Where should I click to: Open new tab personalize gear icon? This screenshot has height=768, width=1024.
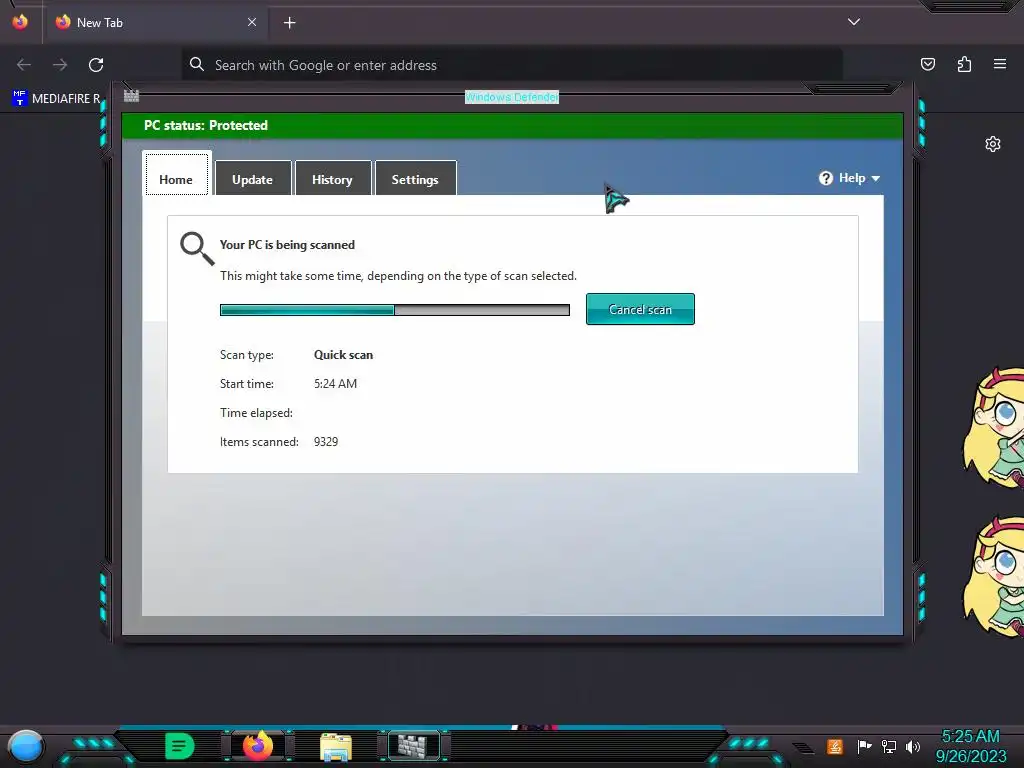[x=993, y=144]
